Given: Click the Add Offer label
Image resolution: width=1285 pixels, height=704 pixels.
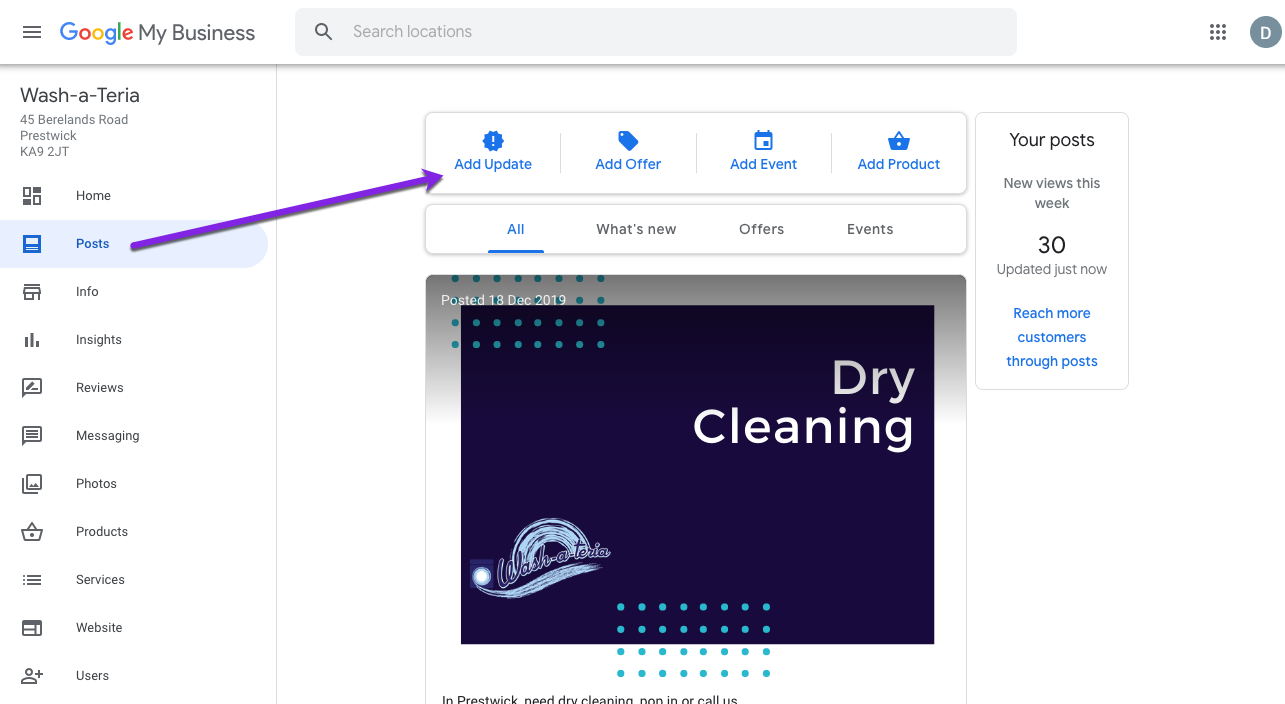Looking at the screenshot, I should [628, 165].
